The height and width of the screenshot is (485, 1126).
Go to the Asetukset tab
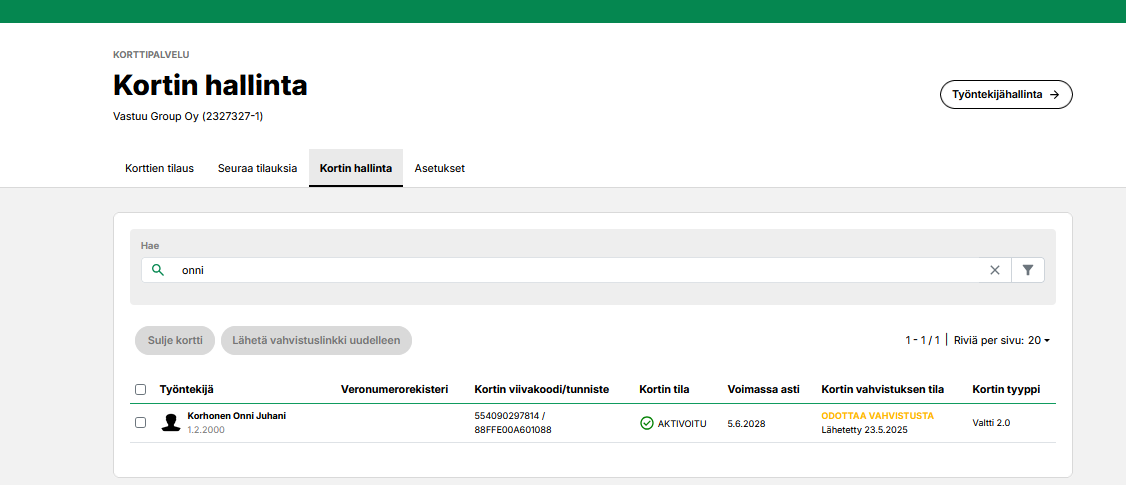tap(440, 168)
